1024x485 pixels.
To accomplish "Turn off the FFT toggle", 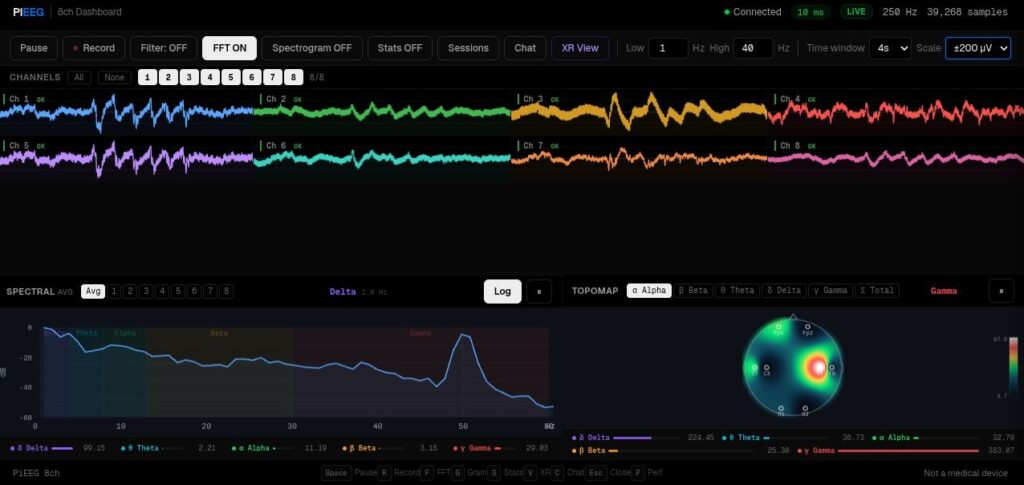I will click(x=229, y=48).
